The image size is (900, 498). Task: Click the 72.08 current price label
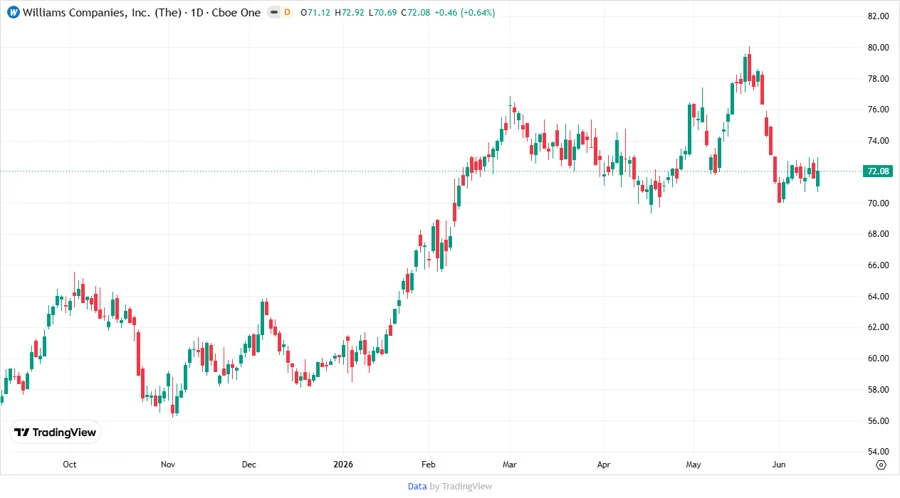[x=878, y=171]
